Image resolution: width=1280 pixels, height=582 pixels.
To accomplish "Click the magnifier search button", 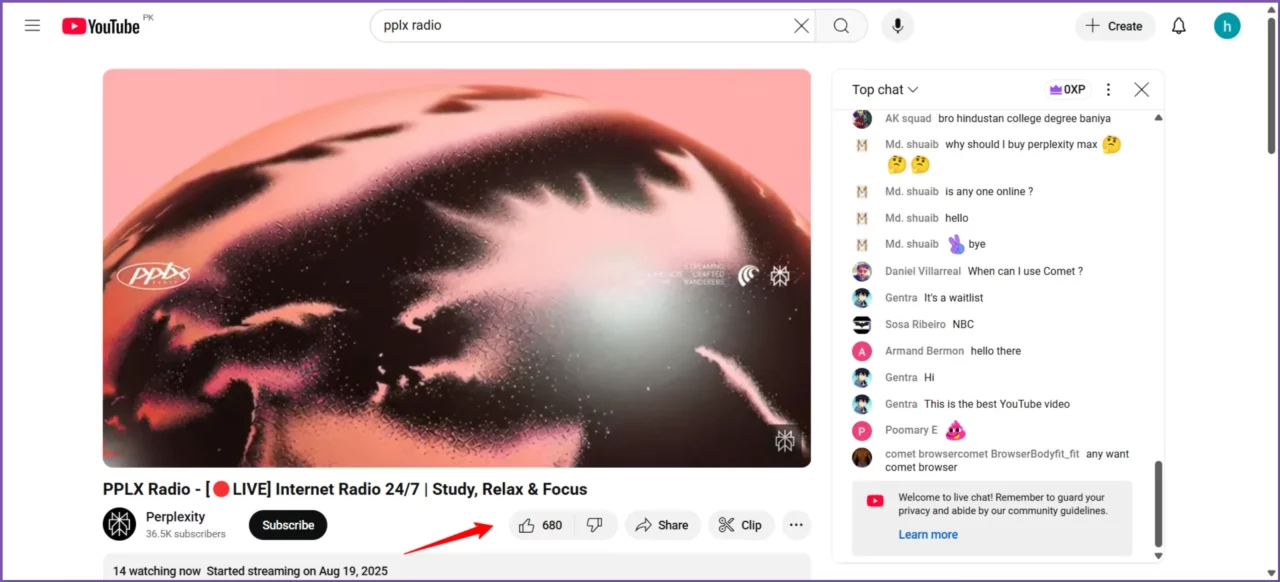I will (x=841, y=26).
